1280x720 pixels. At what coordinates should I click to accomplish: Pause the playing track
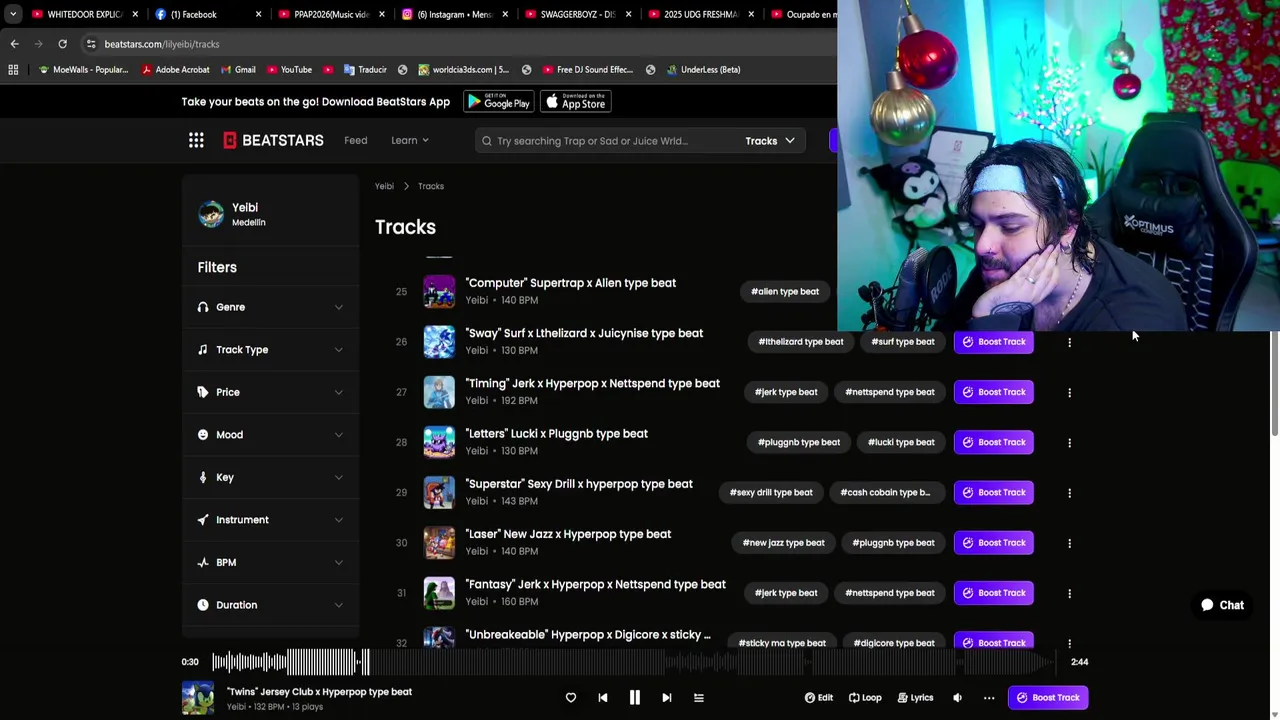tap(634, 698)
